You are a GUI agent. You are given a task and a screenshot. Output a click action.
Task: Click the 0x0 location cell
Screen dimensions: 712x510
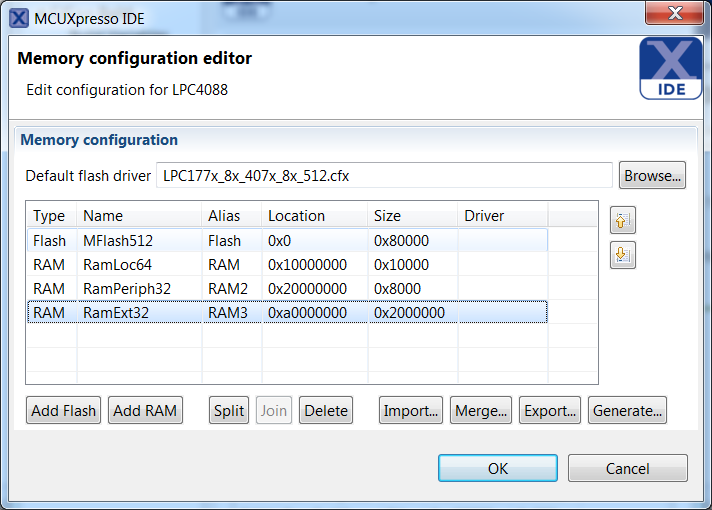(x=315, y=240)
